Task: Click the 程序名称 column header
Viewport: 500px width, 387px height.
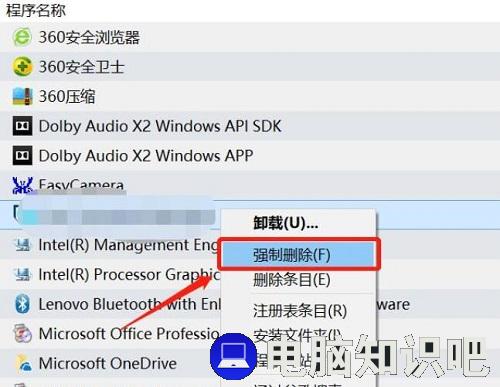Action: point(36,10)
